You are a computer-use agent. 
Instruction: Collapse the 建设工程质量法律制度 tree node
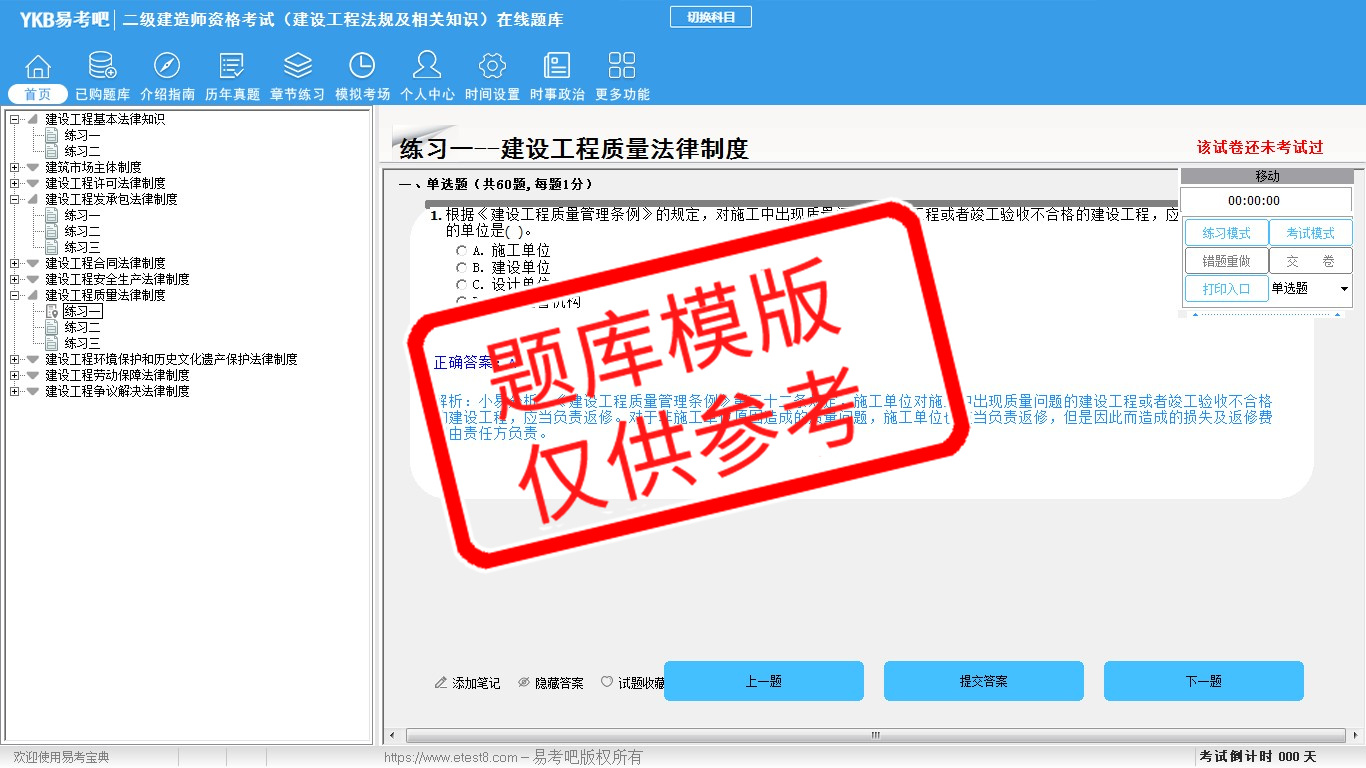(x=15, y=295)
